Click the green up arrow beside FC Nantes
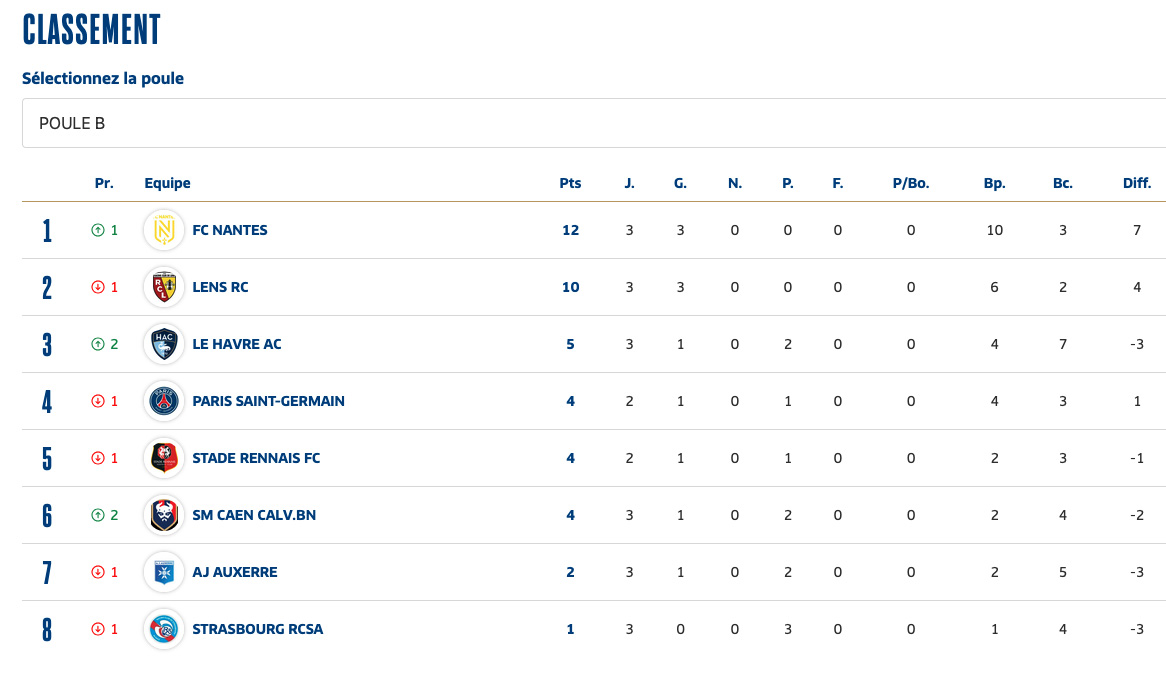 (x=98, y=230)
